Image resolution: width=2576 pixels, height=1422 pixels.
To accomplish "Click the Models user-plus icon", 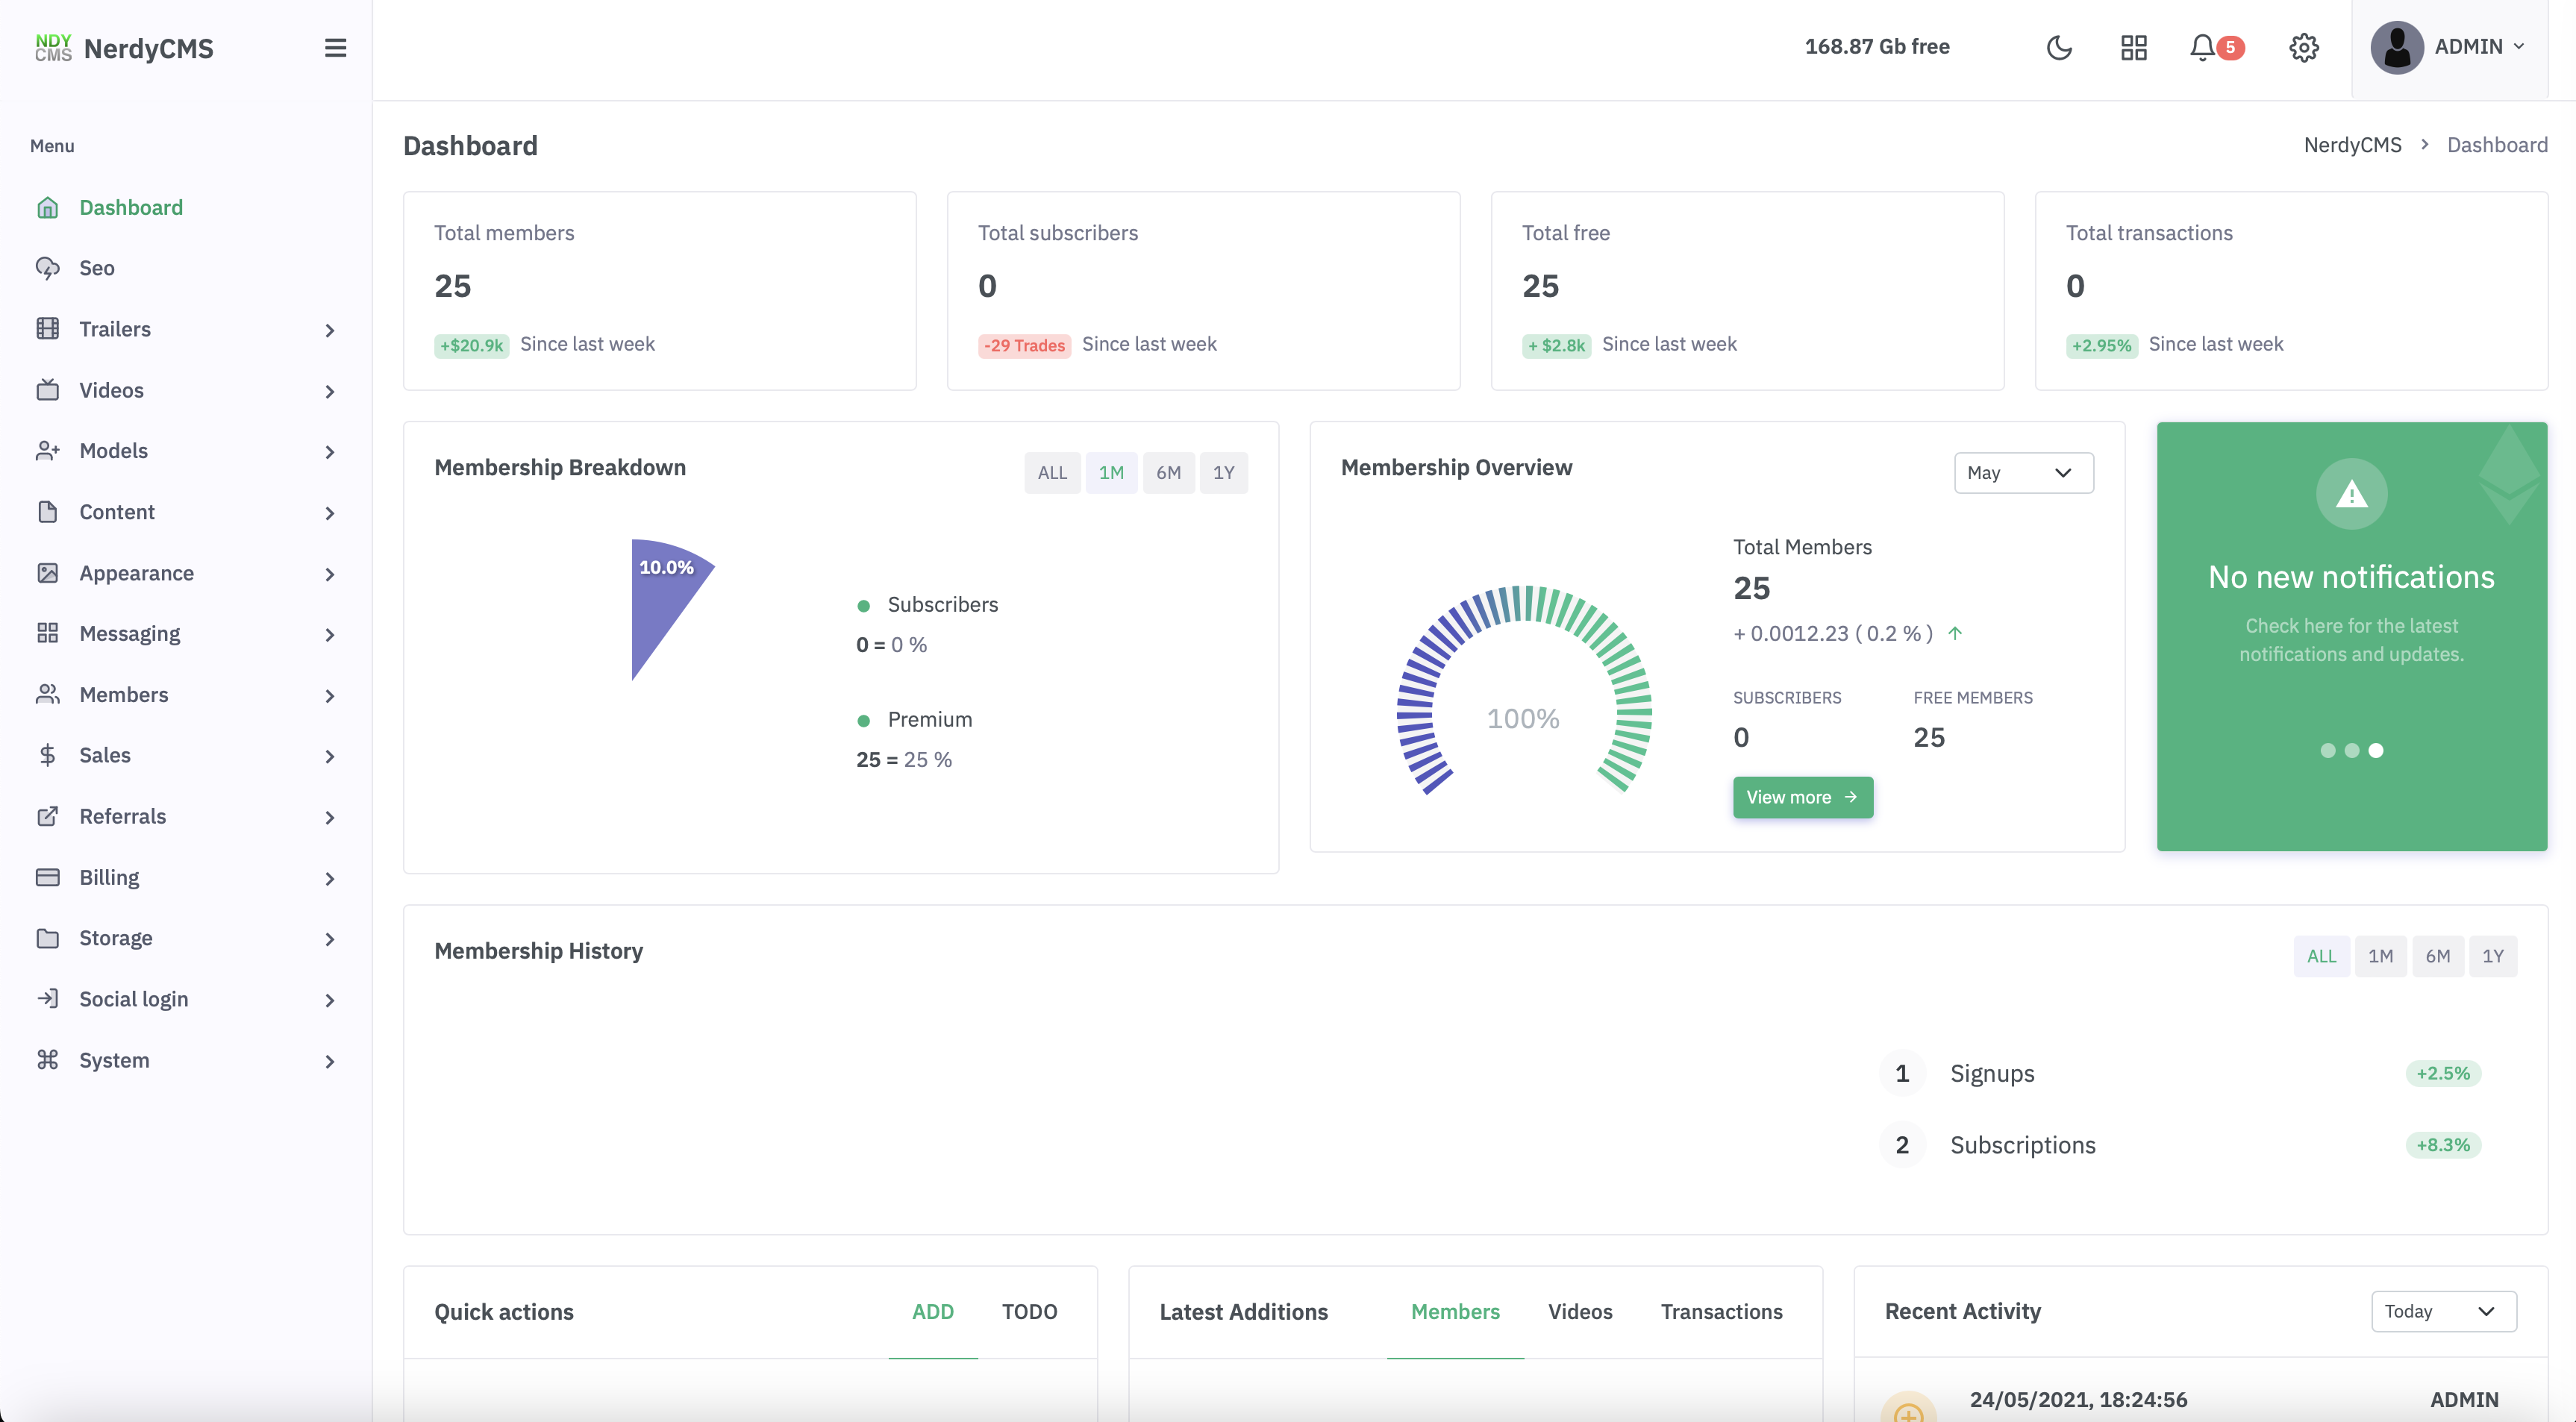I will [47, 451].
